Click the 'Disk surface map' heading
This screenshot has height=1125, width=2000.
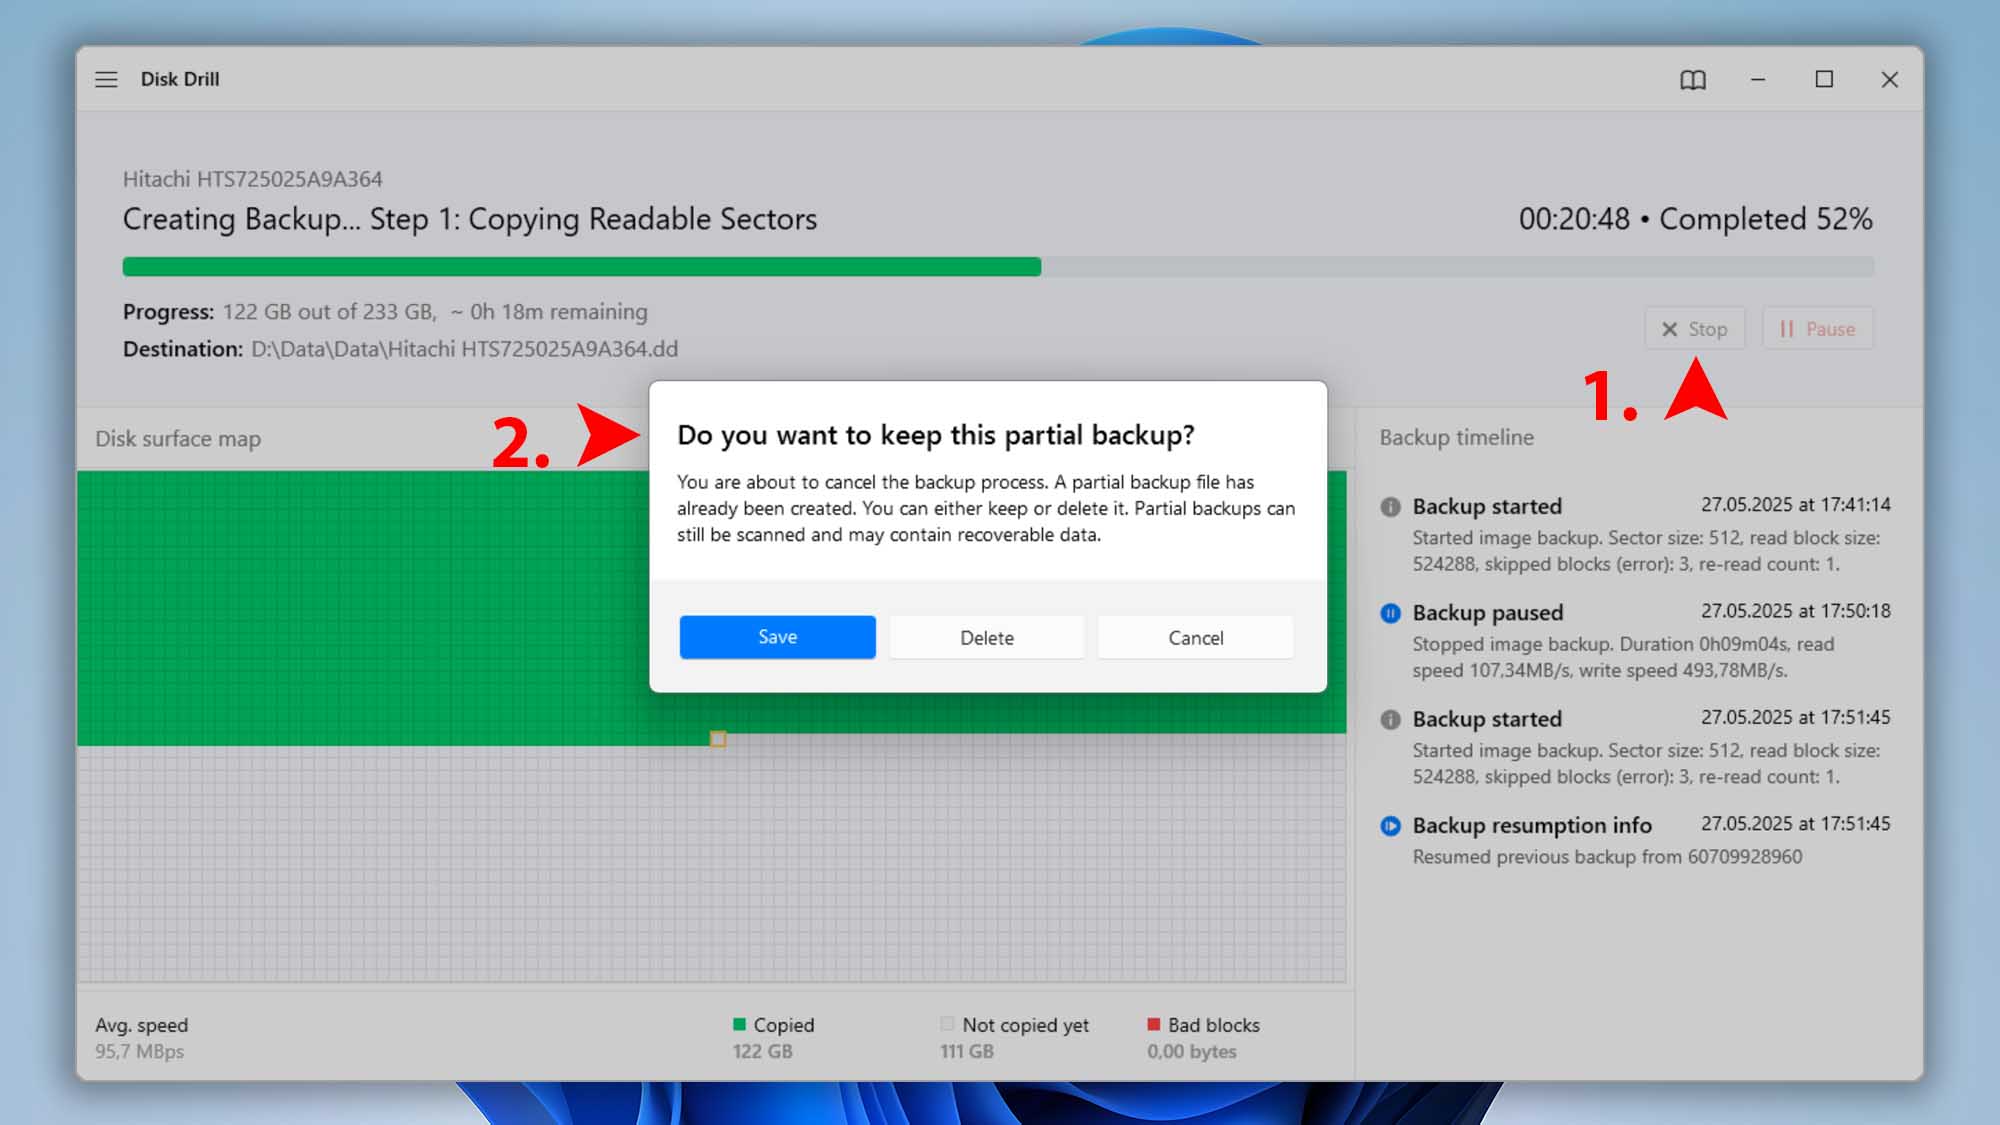click(178, 438)
